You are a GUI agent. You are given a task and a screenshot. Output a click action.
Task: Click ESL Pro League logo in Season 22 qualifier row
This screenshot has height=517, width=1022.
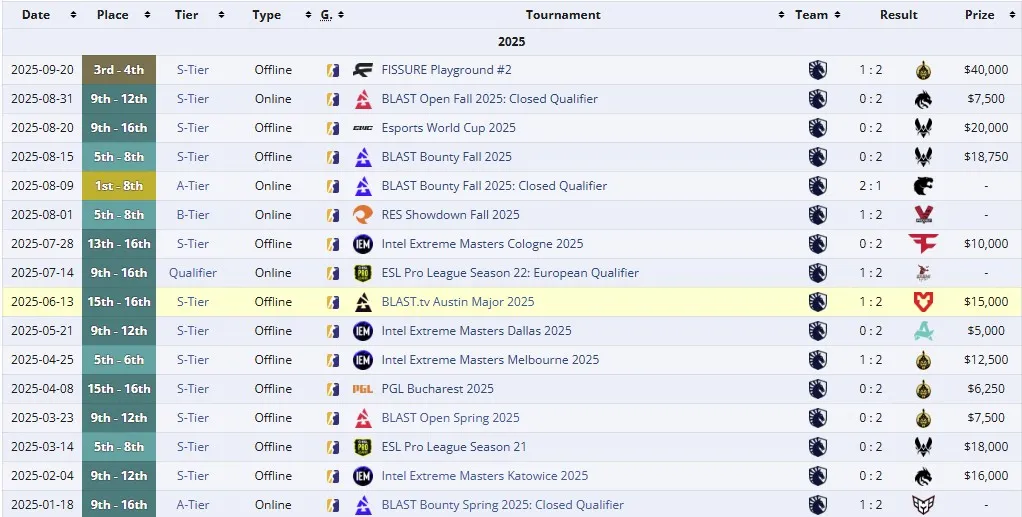click(x=363, y=273)
